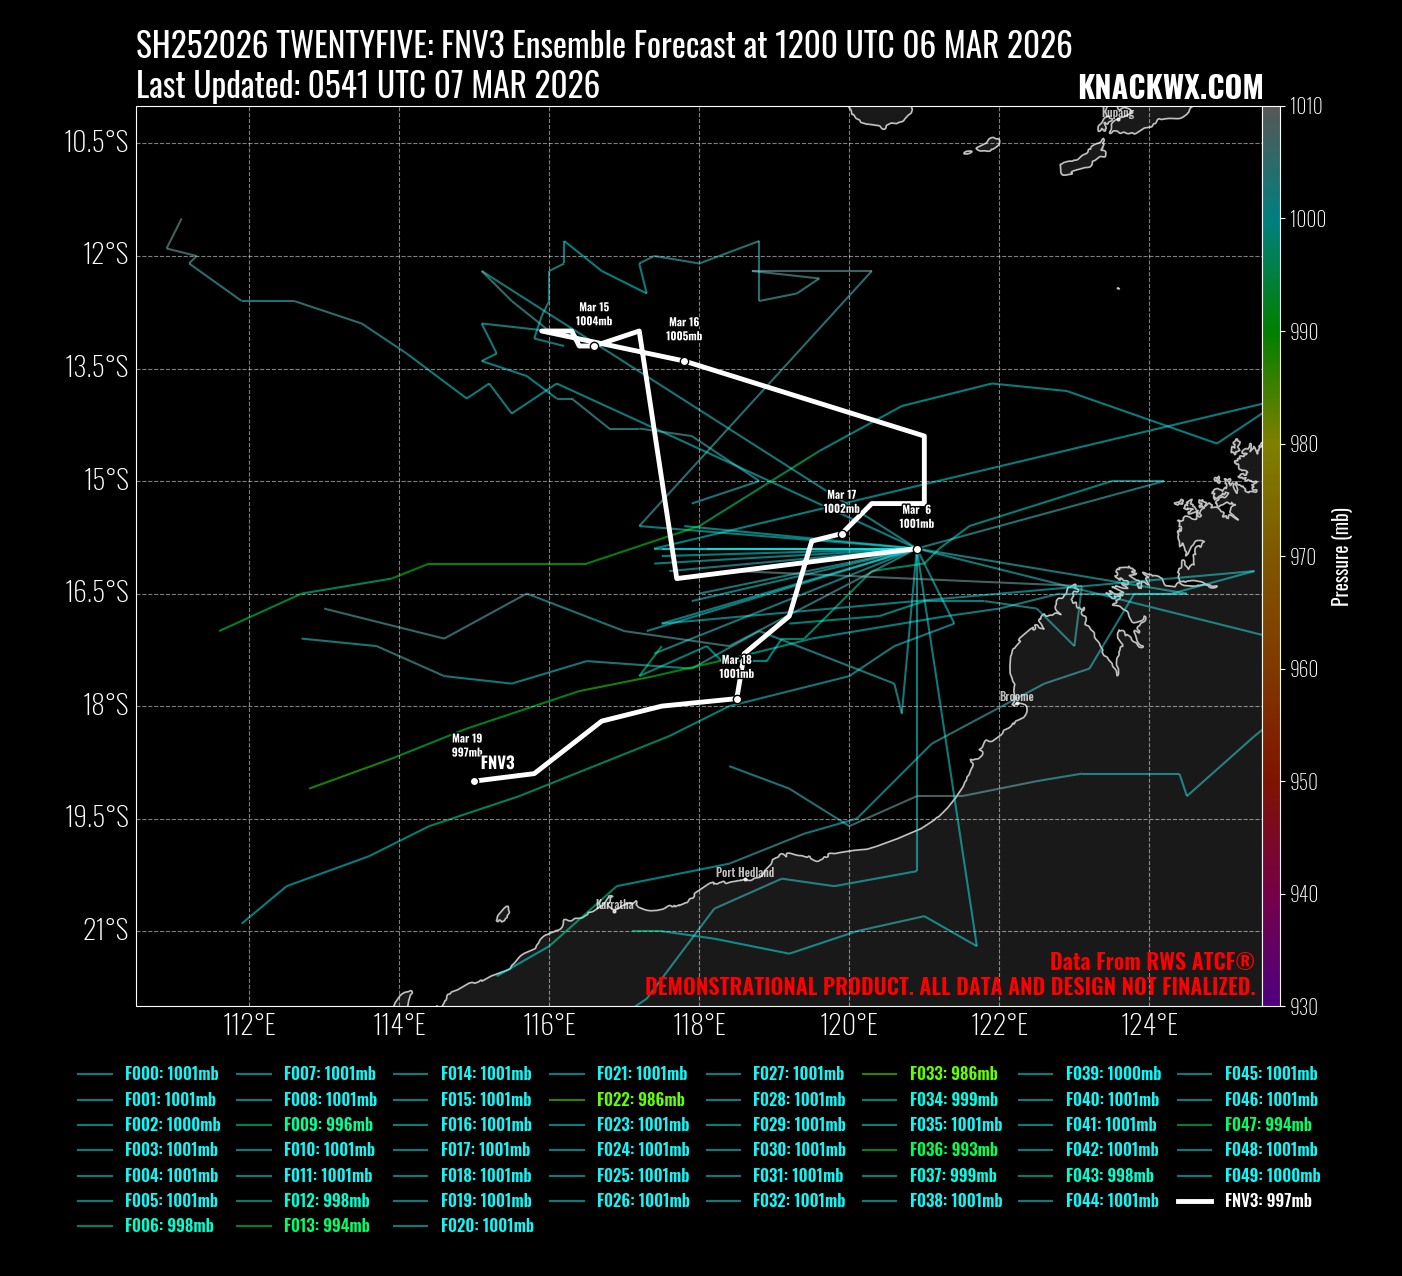This screenshot has height=1276, width=1402.
Task: Select the Mar 18 1001mb forecast point
Action: (x=737, y=699)
